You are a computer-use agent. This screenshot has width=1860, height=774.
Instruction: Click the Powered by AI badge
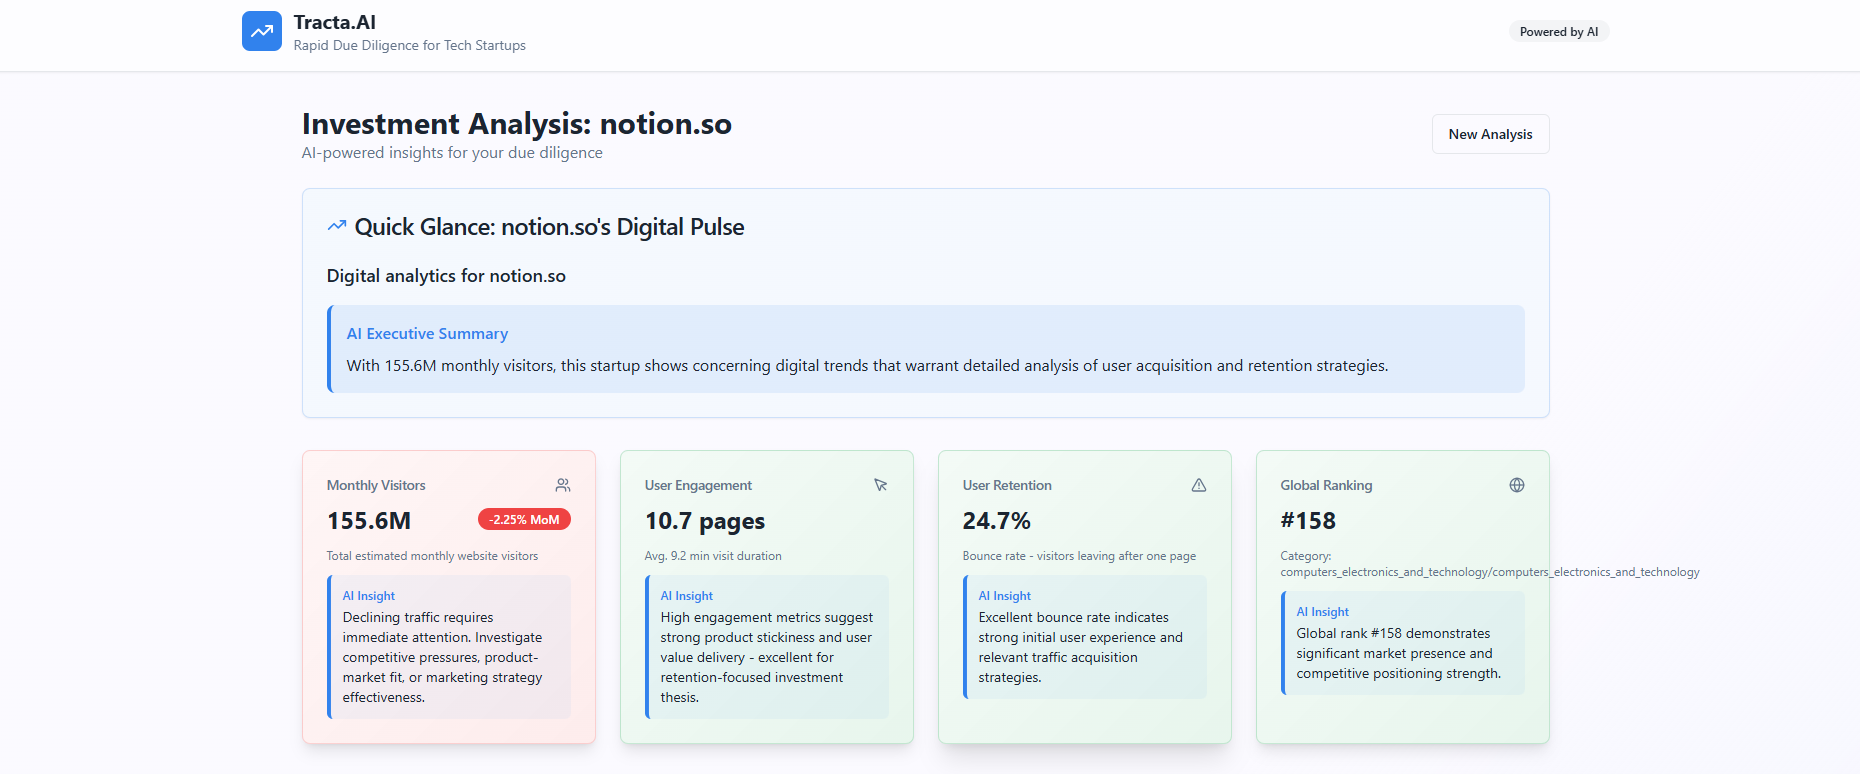pos(1559,32)
